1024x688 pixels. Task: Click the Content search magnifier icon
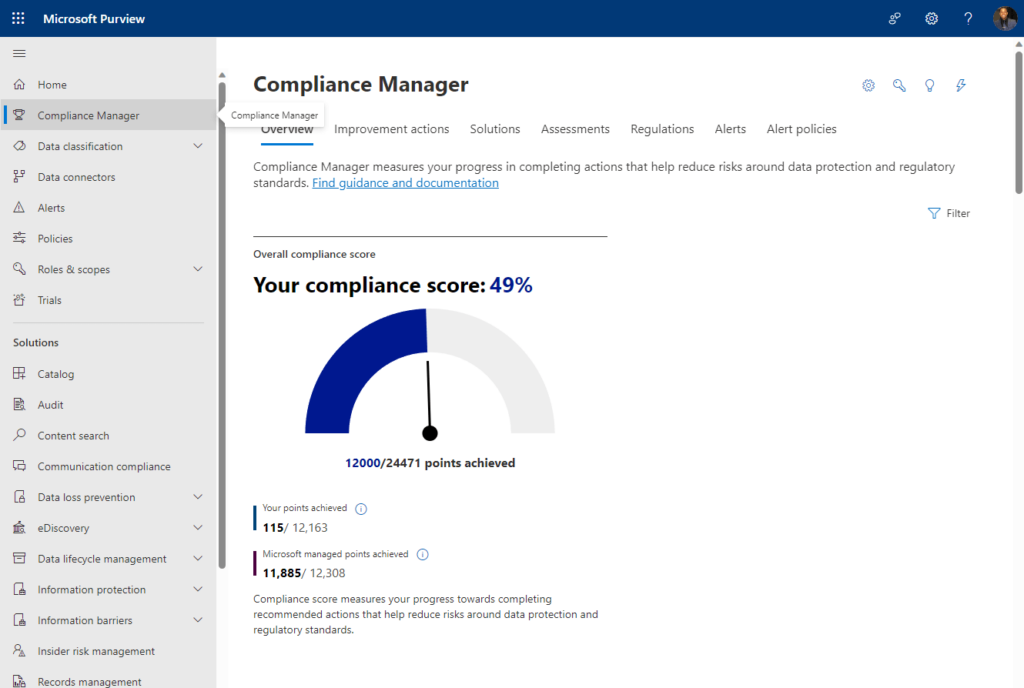click(20, 435)
